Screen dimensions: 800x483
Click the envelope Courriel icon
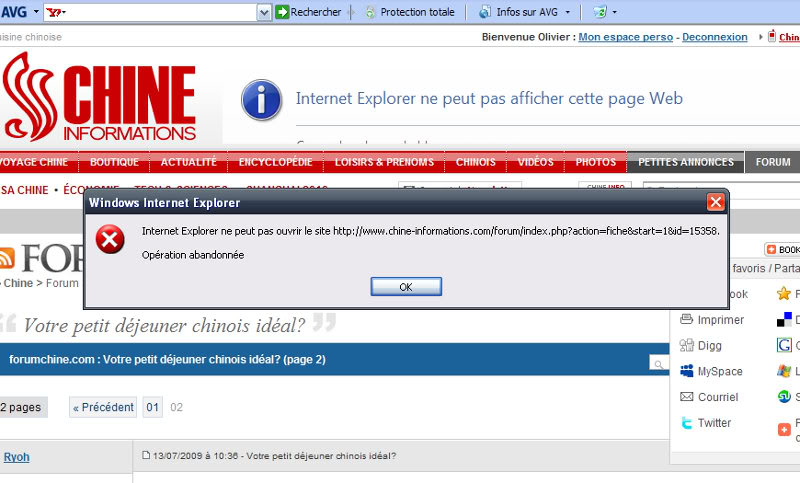pos(687,396)
